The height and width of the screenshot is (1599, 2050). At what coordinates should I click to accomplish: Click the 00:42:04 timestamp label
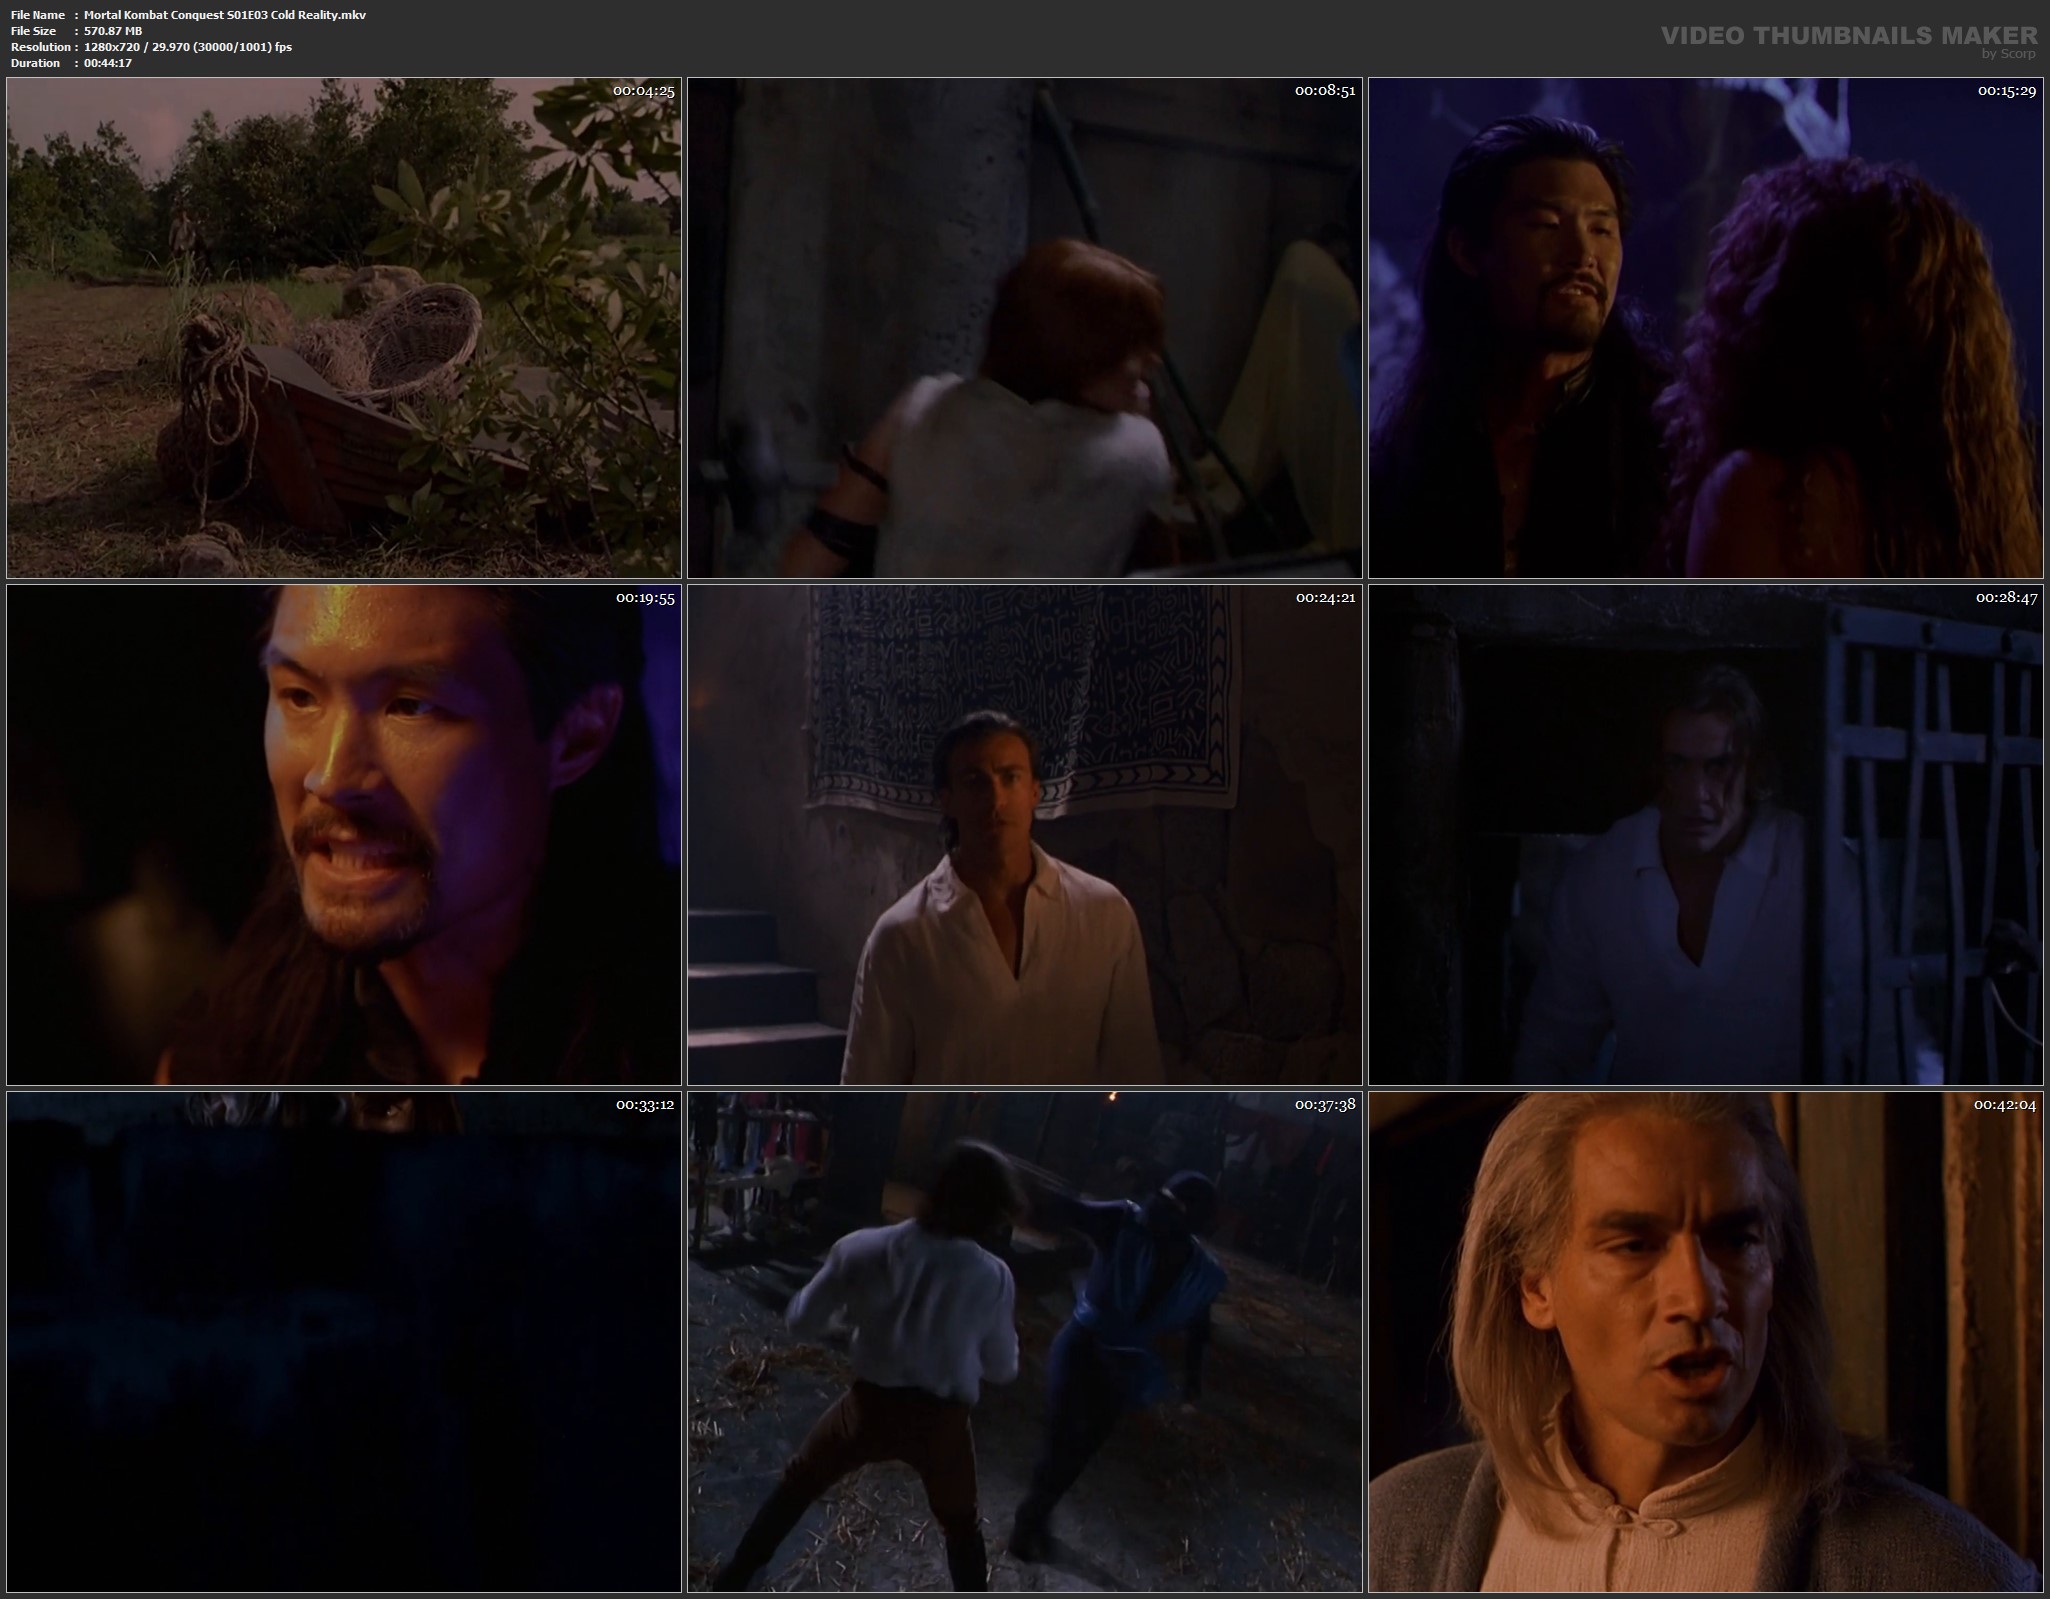[2004, 1105]
